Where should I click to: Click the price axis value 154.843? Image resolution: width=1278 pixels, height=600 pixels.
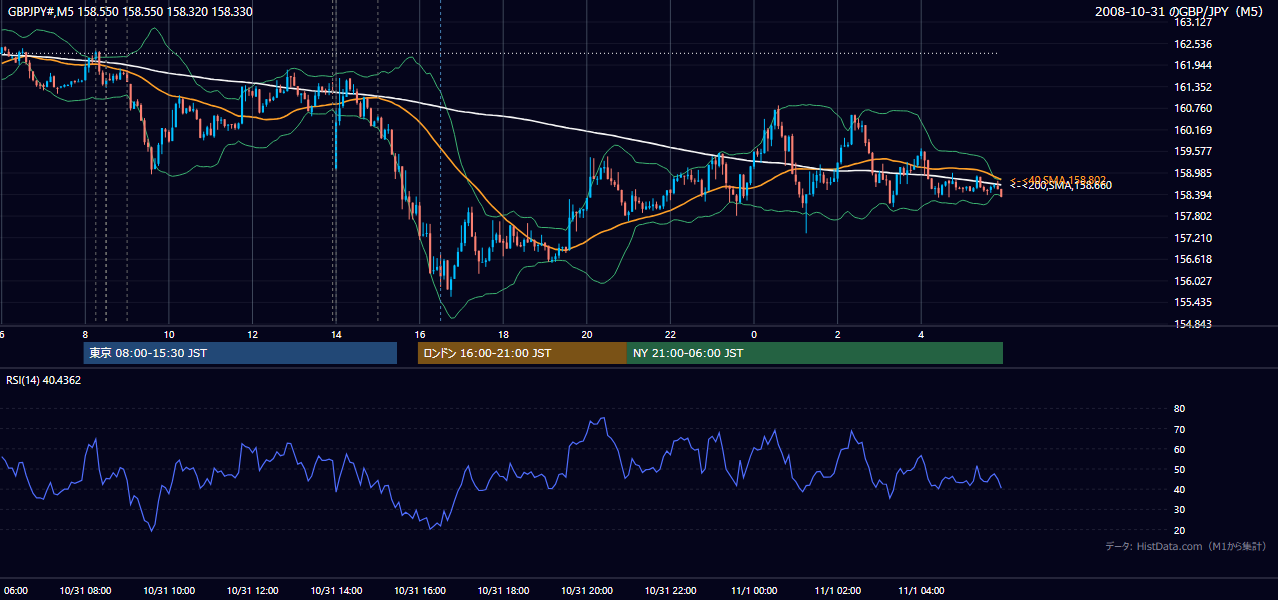(1192, 324)
